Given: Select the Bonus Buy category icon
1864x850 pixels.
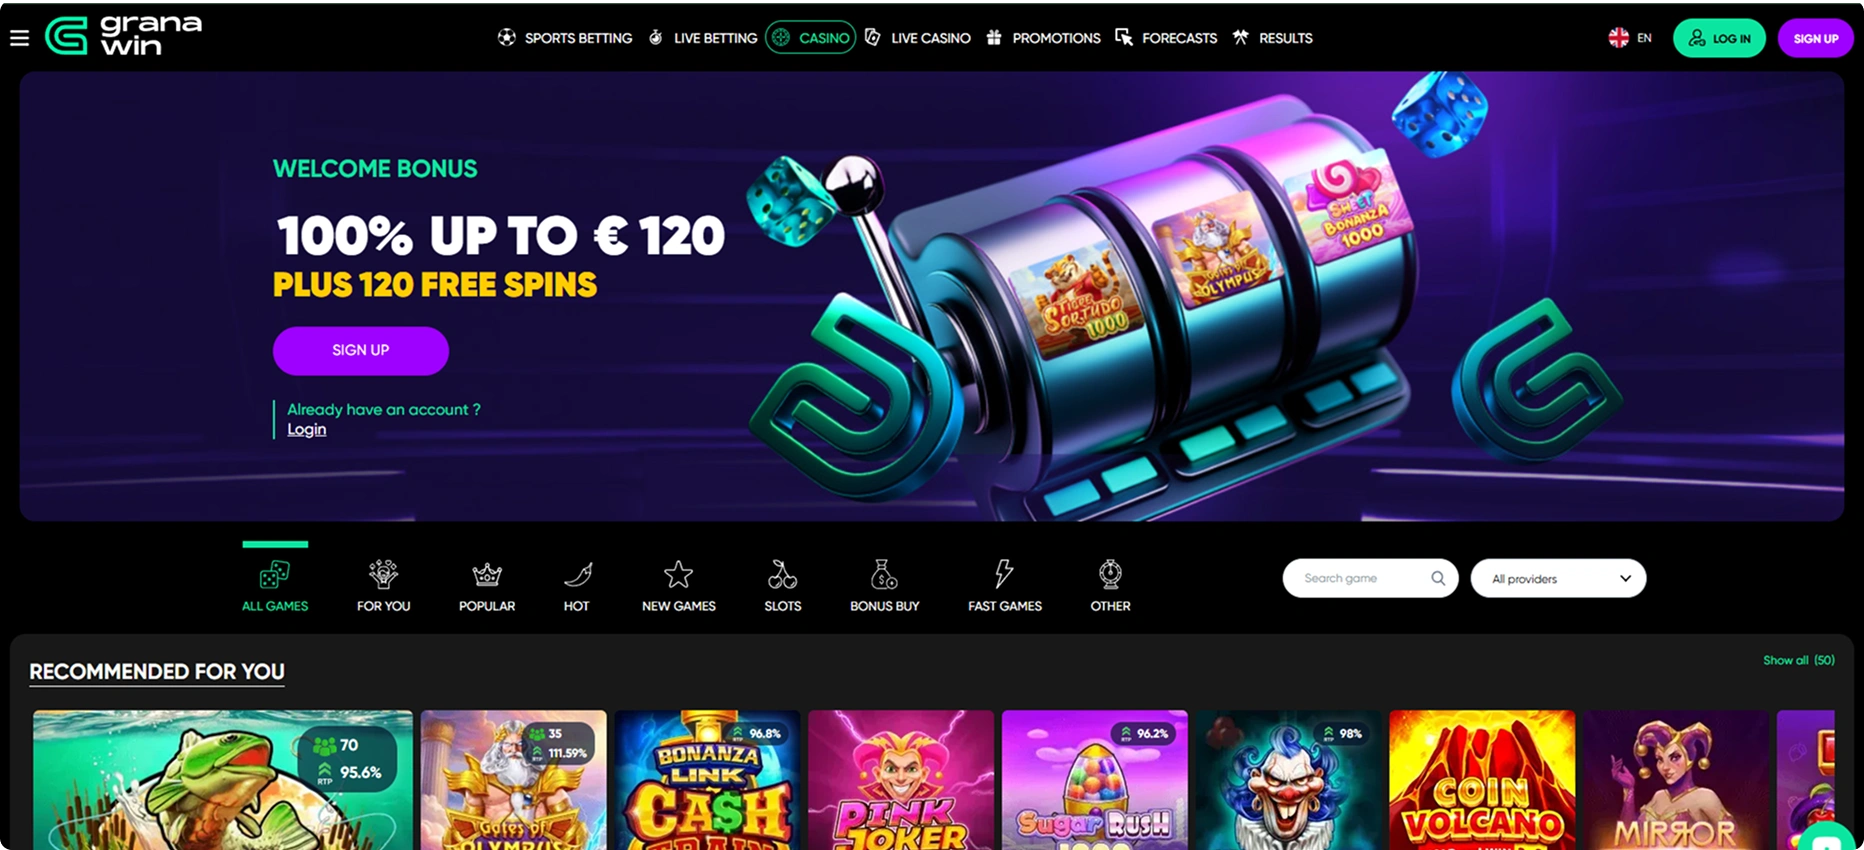Looking at the screenshot, I should pyautogui.click(x=884, y=574).
